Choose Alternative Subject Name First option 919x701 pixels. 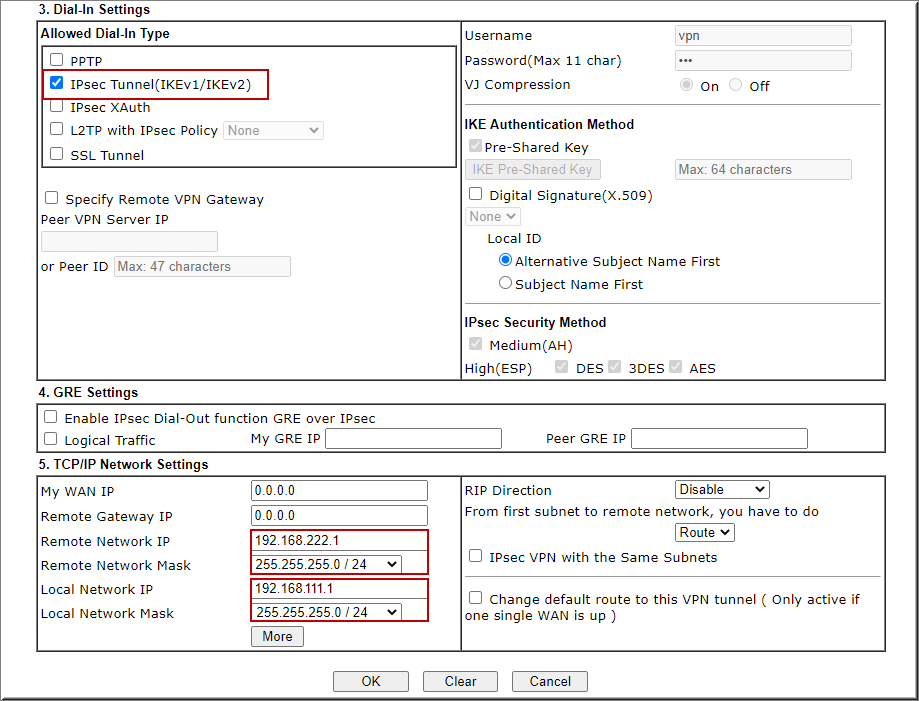(x=506, y=260)
